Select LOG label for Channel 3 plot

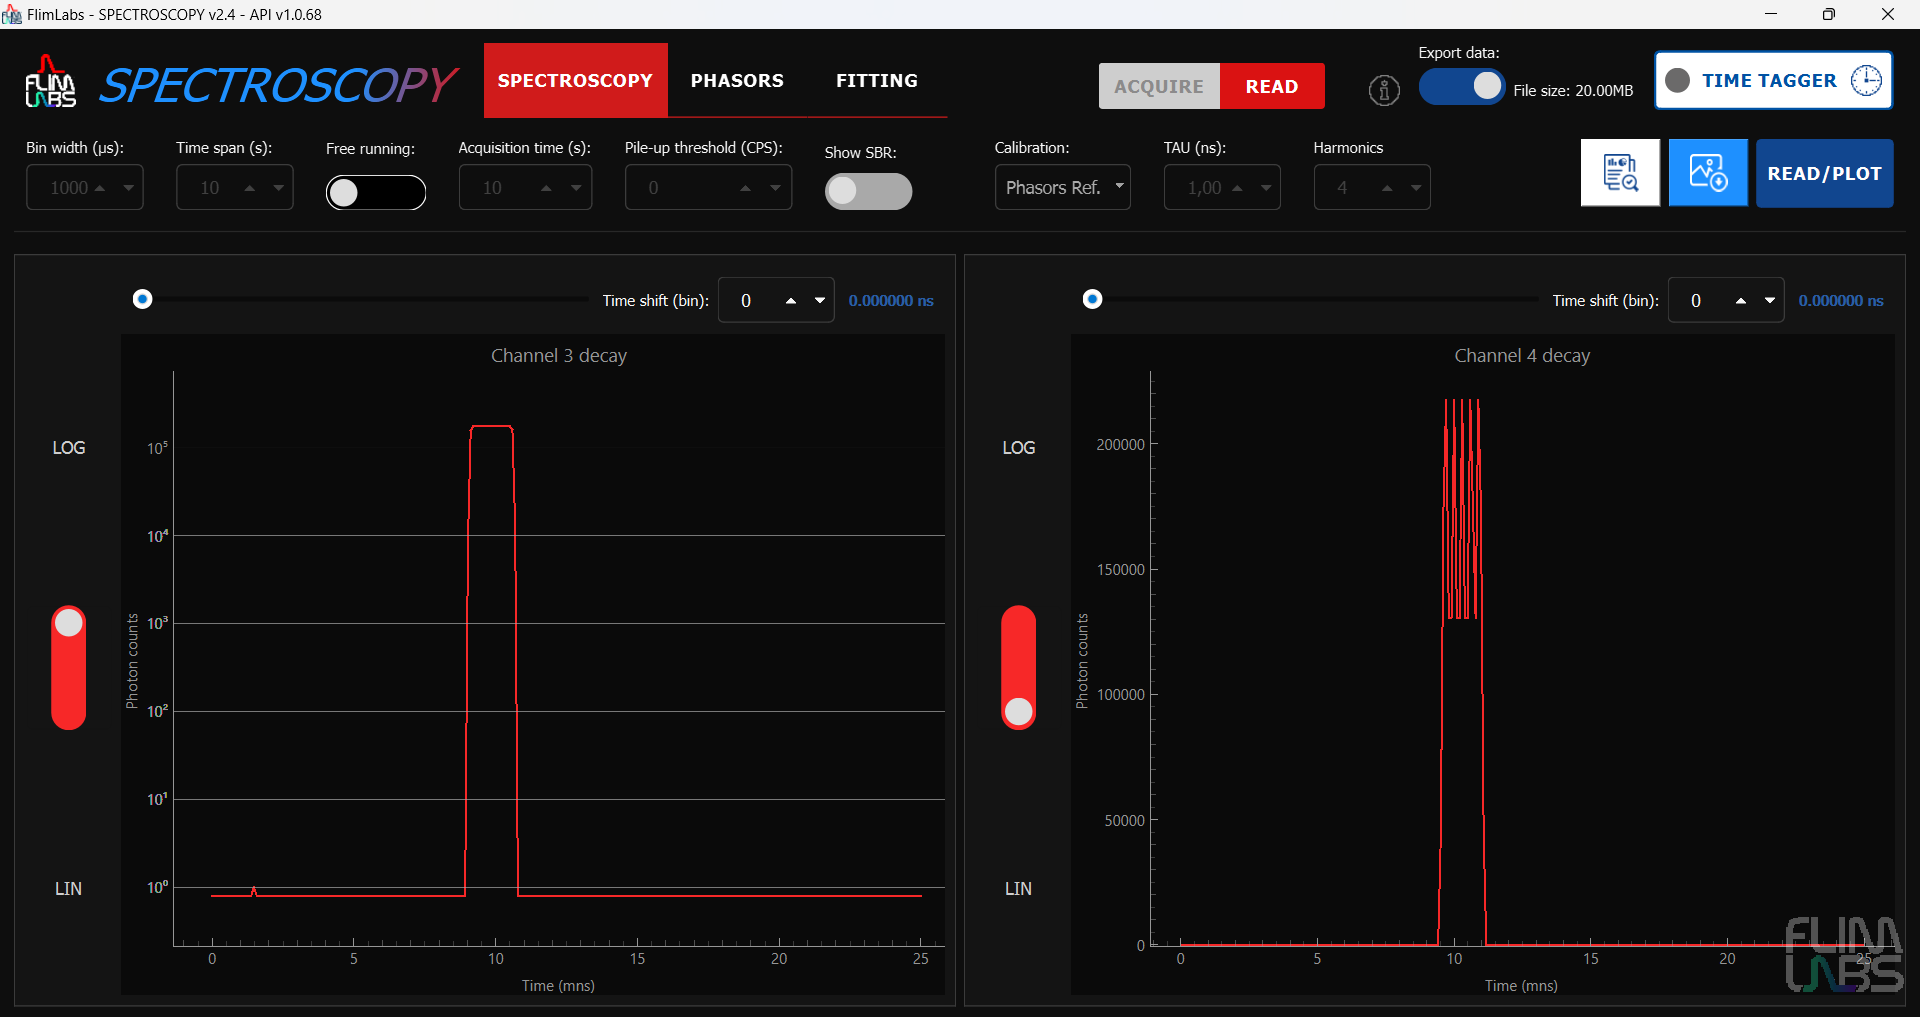point(69,448)
